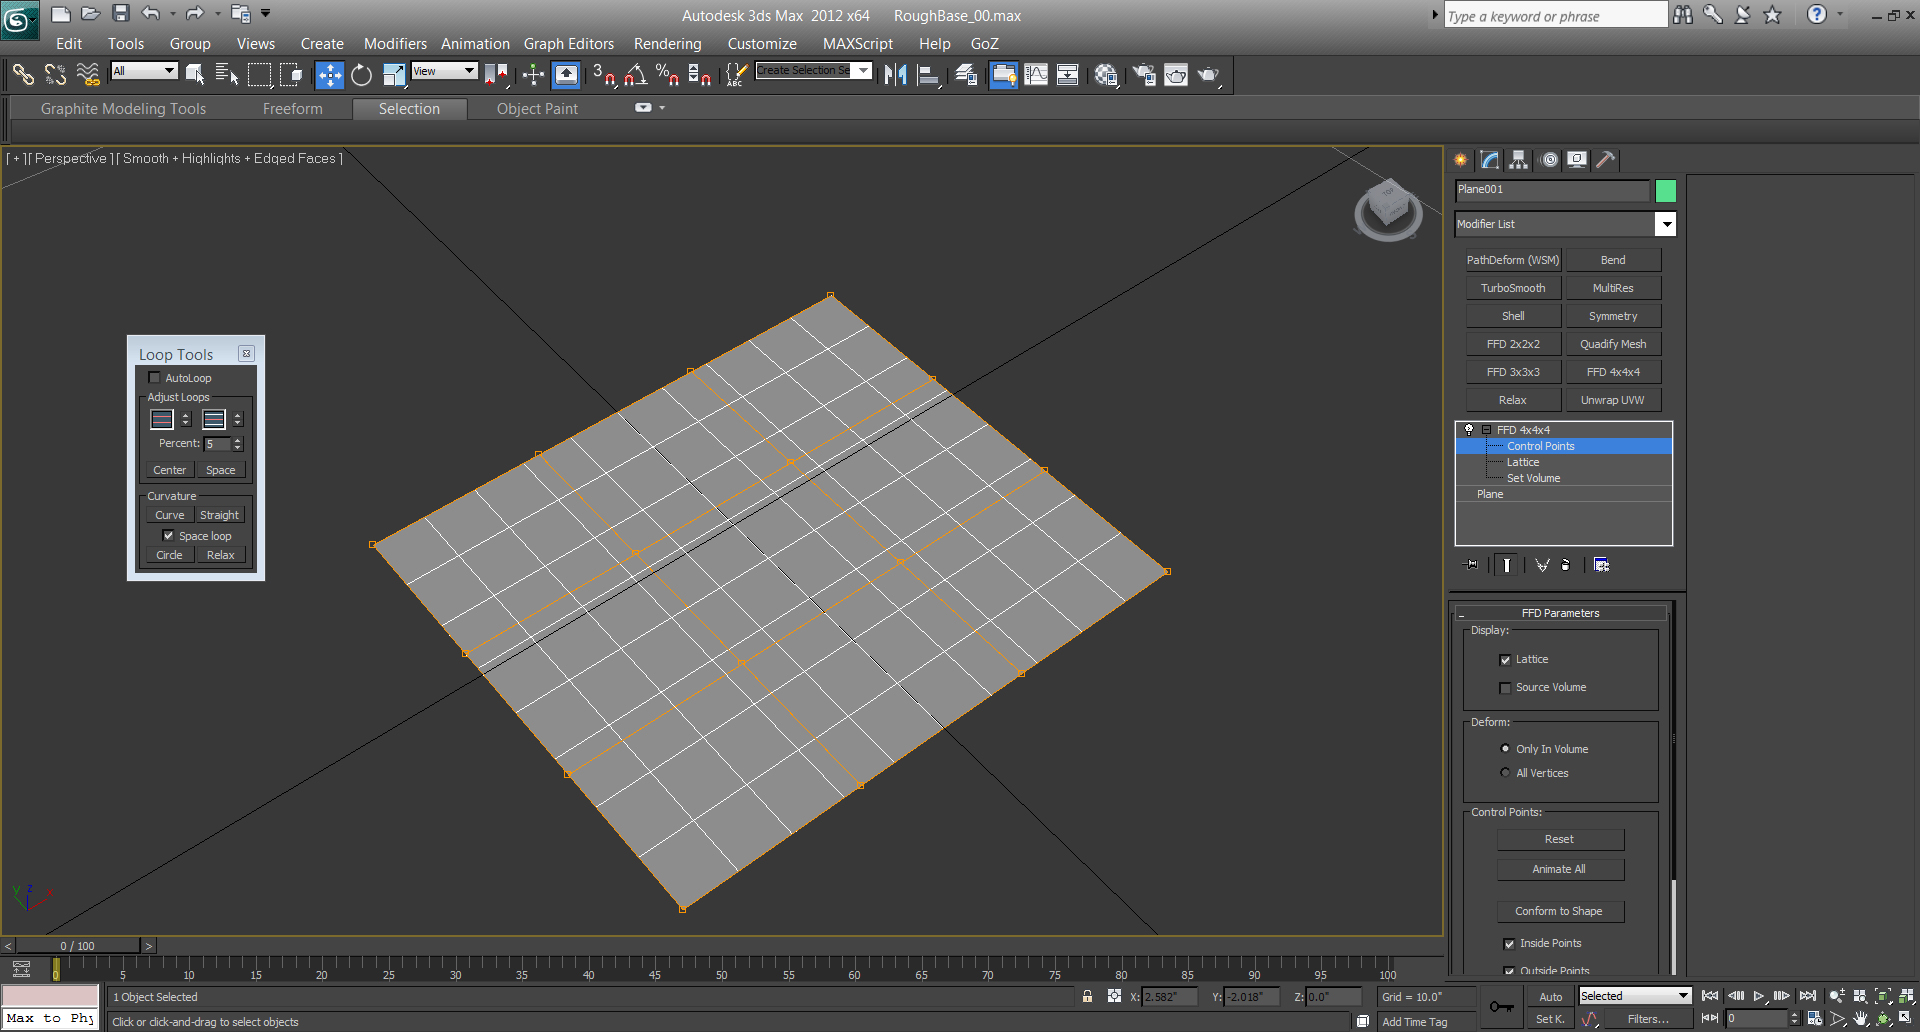Image resolution: width=1920 pixels, height=1032 pixels.
Task: Select the Select and Link tool
Action: (x=23, y=74)
